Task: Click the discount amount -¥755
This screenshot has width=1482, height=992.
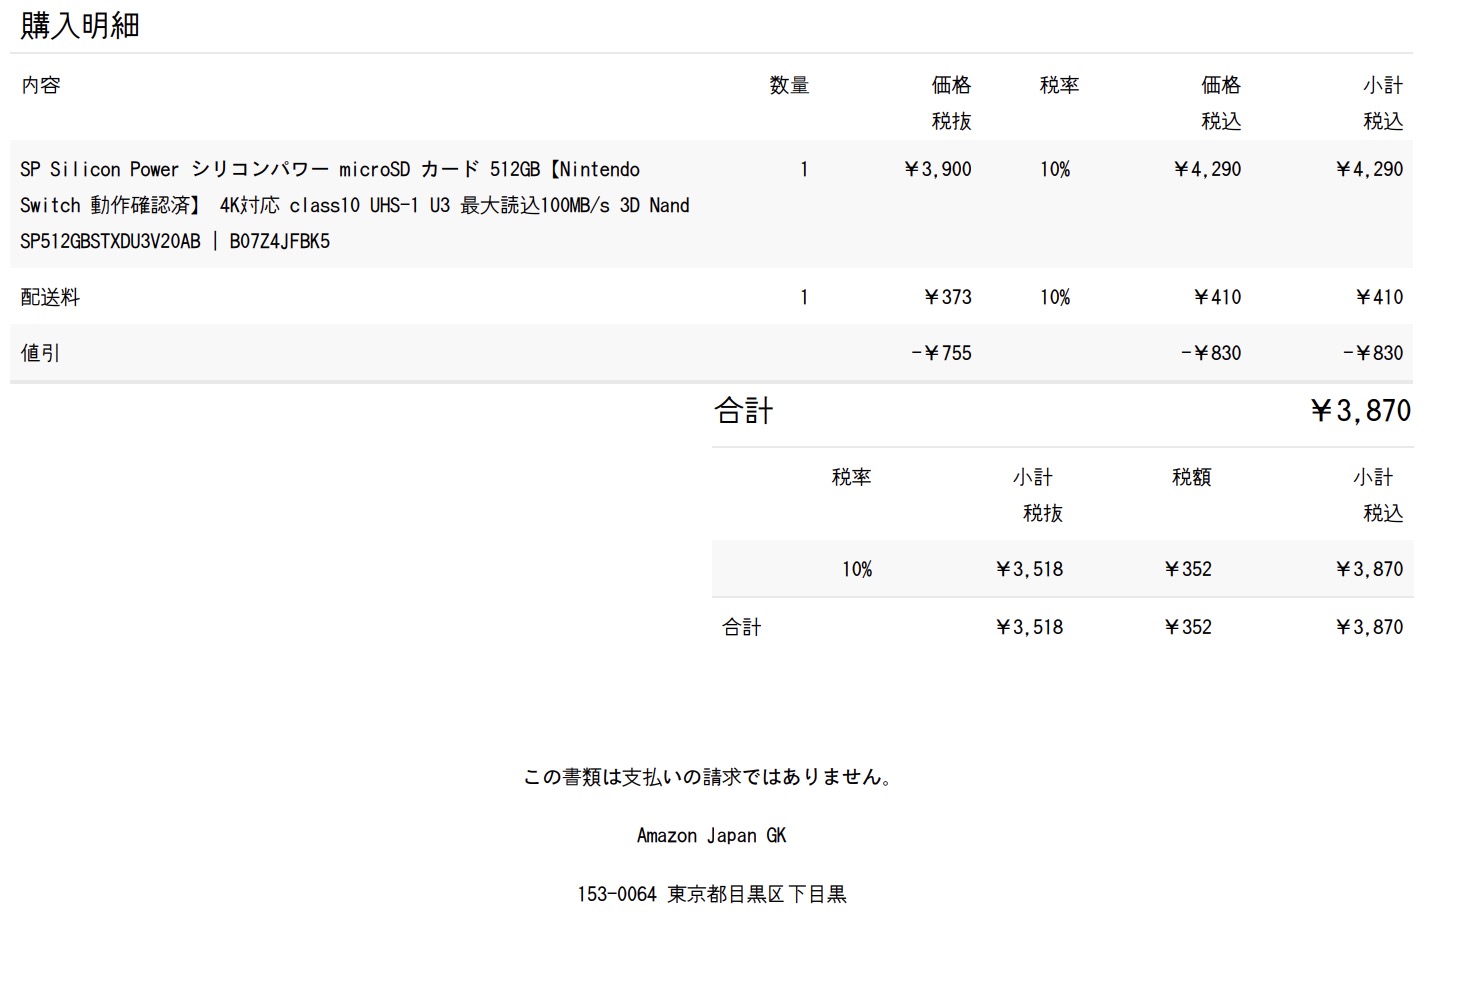Action: pyautogui.click(x=941, y=353)
